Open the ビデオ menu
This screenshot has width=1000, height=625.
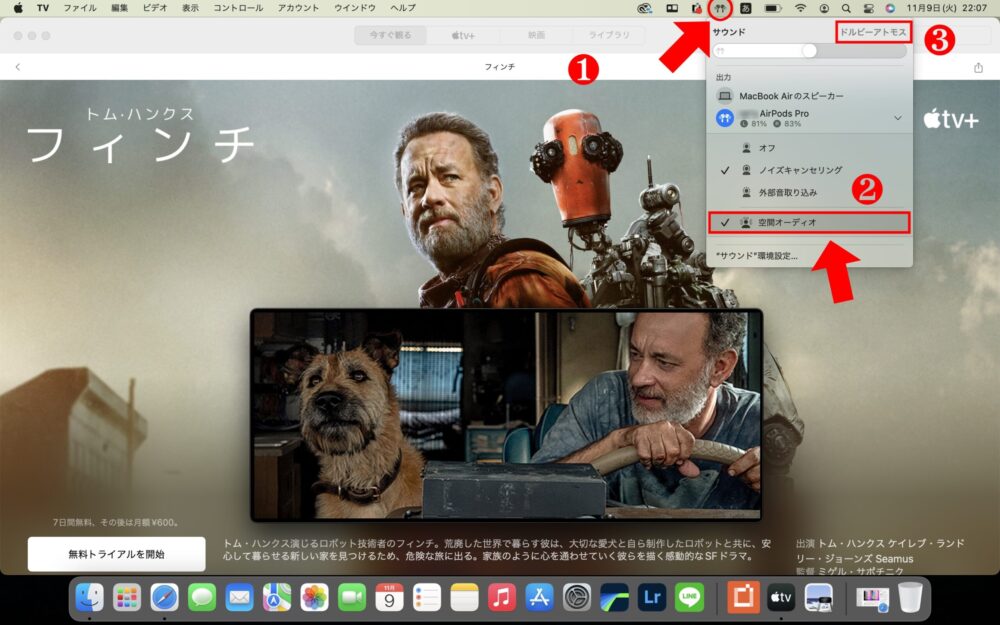point(155,8)
